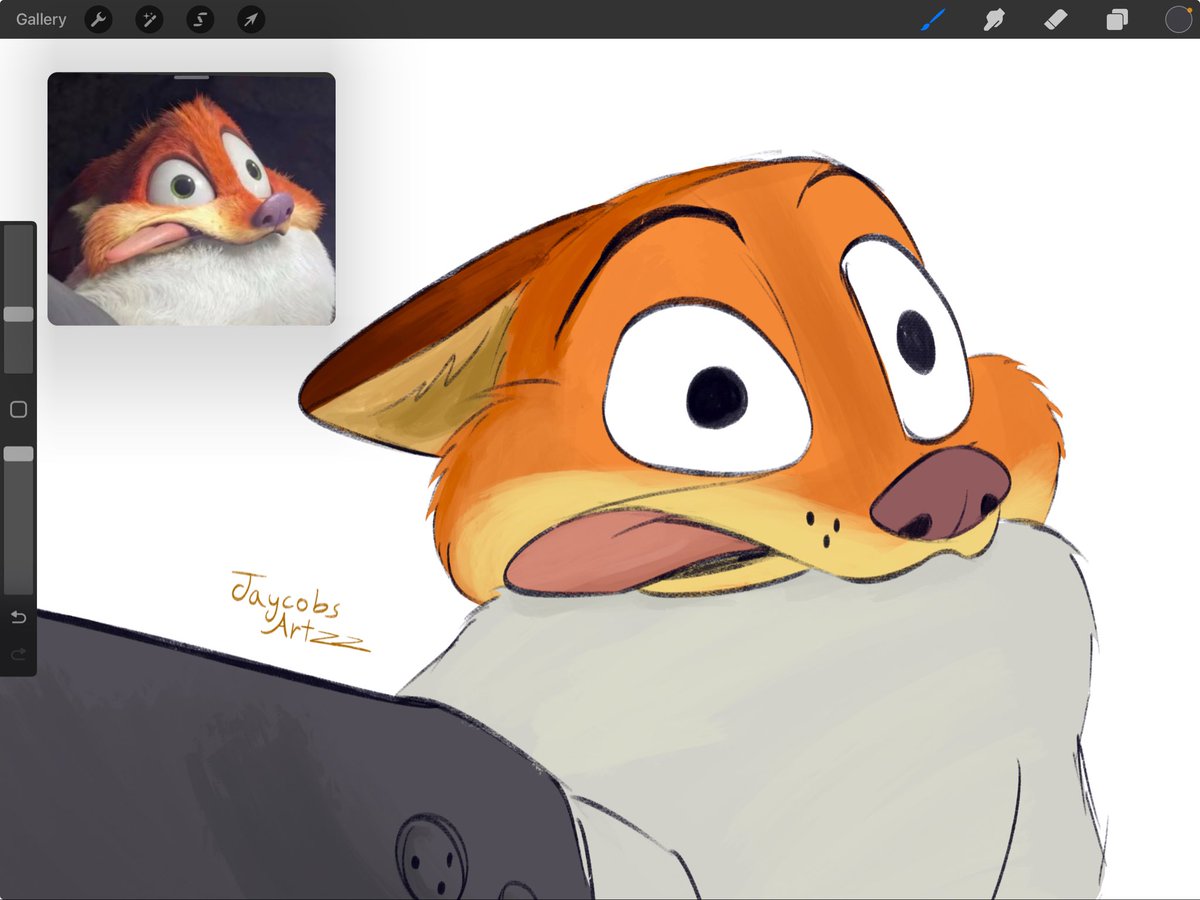Open the Actions menu with the wrench icon
1200x900 pixels.
[x=98, y=19]
